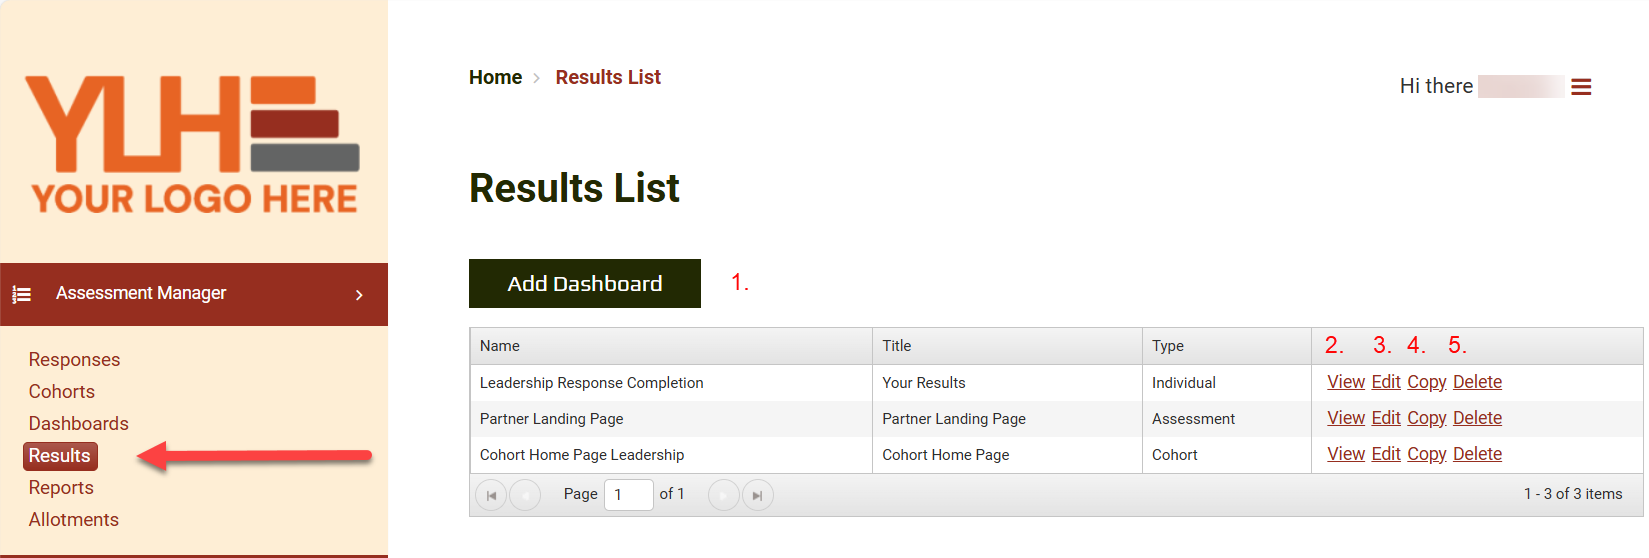1649x558 pixels.
Task: Select Results in the sidebar
Action: coord(60,456)
